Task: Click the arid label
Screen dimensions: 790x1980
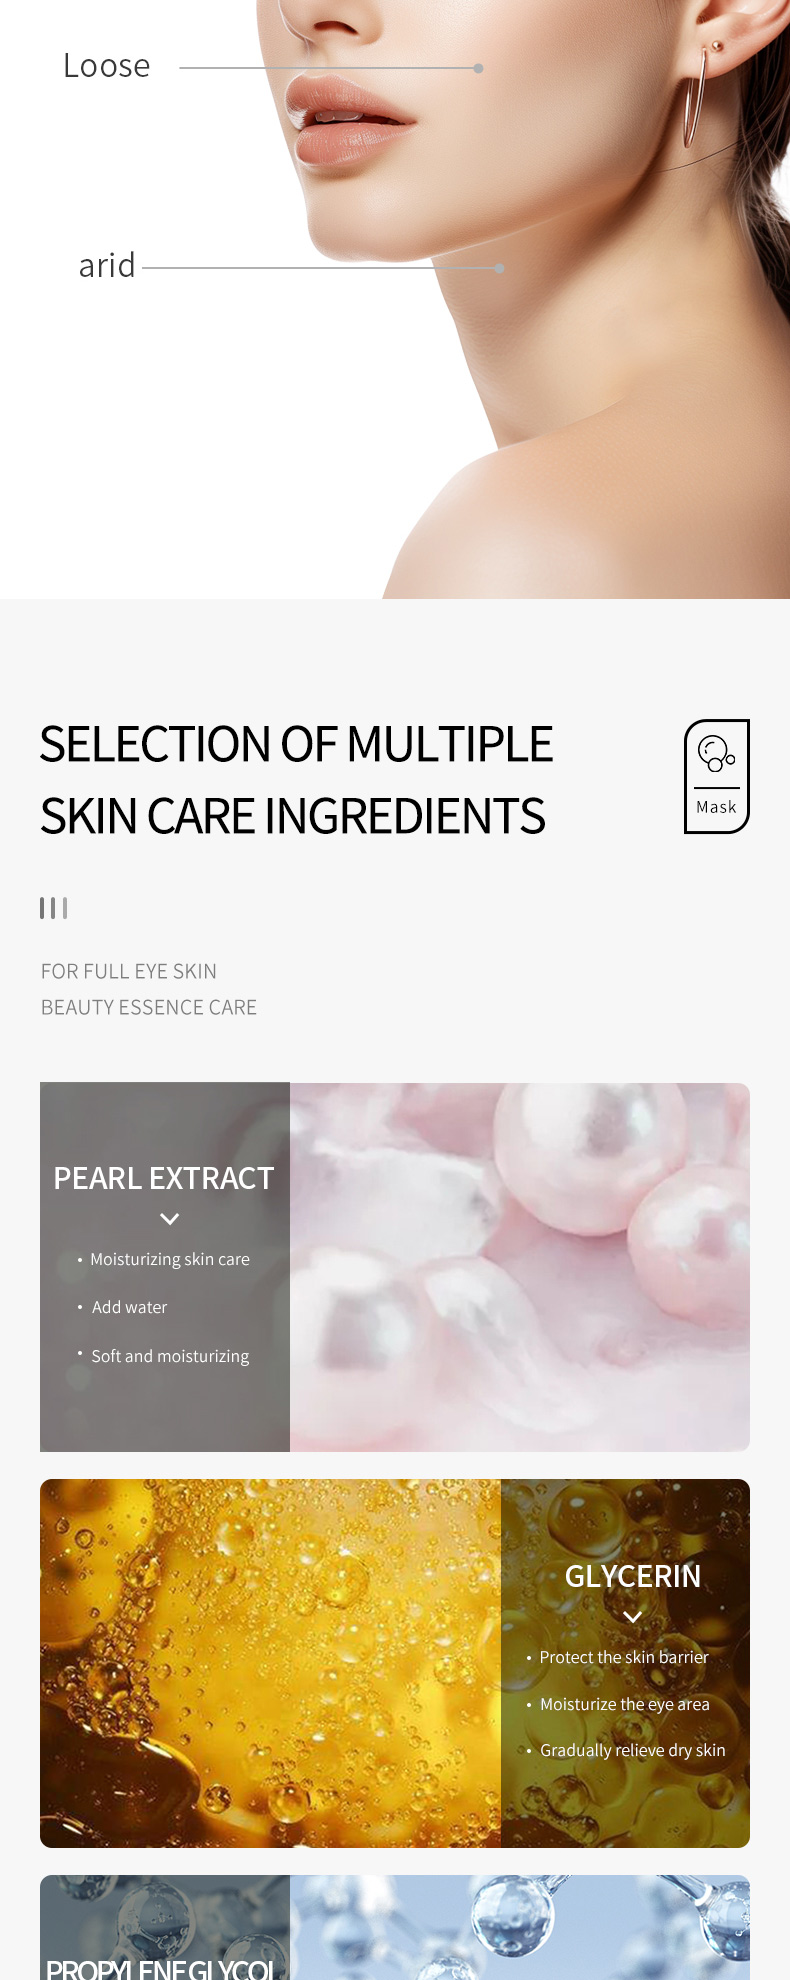Action: click(x=107, y=266)
